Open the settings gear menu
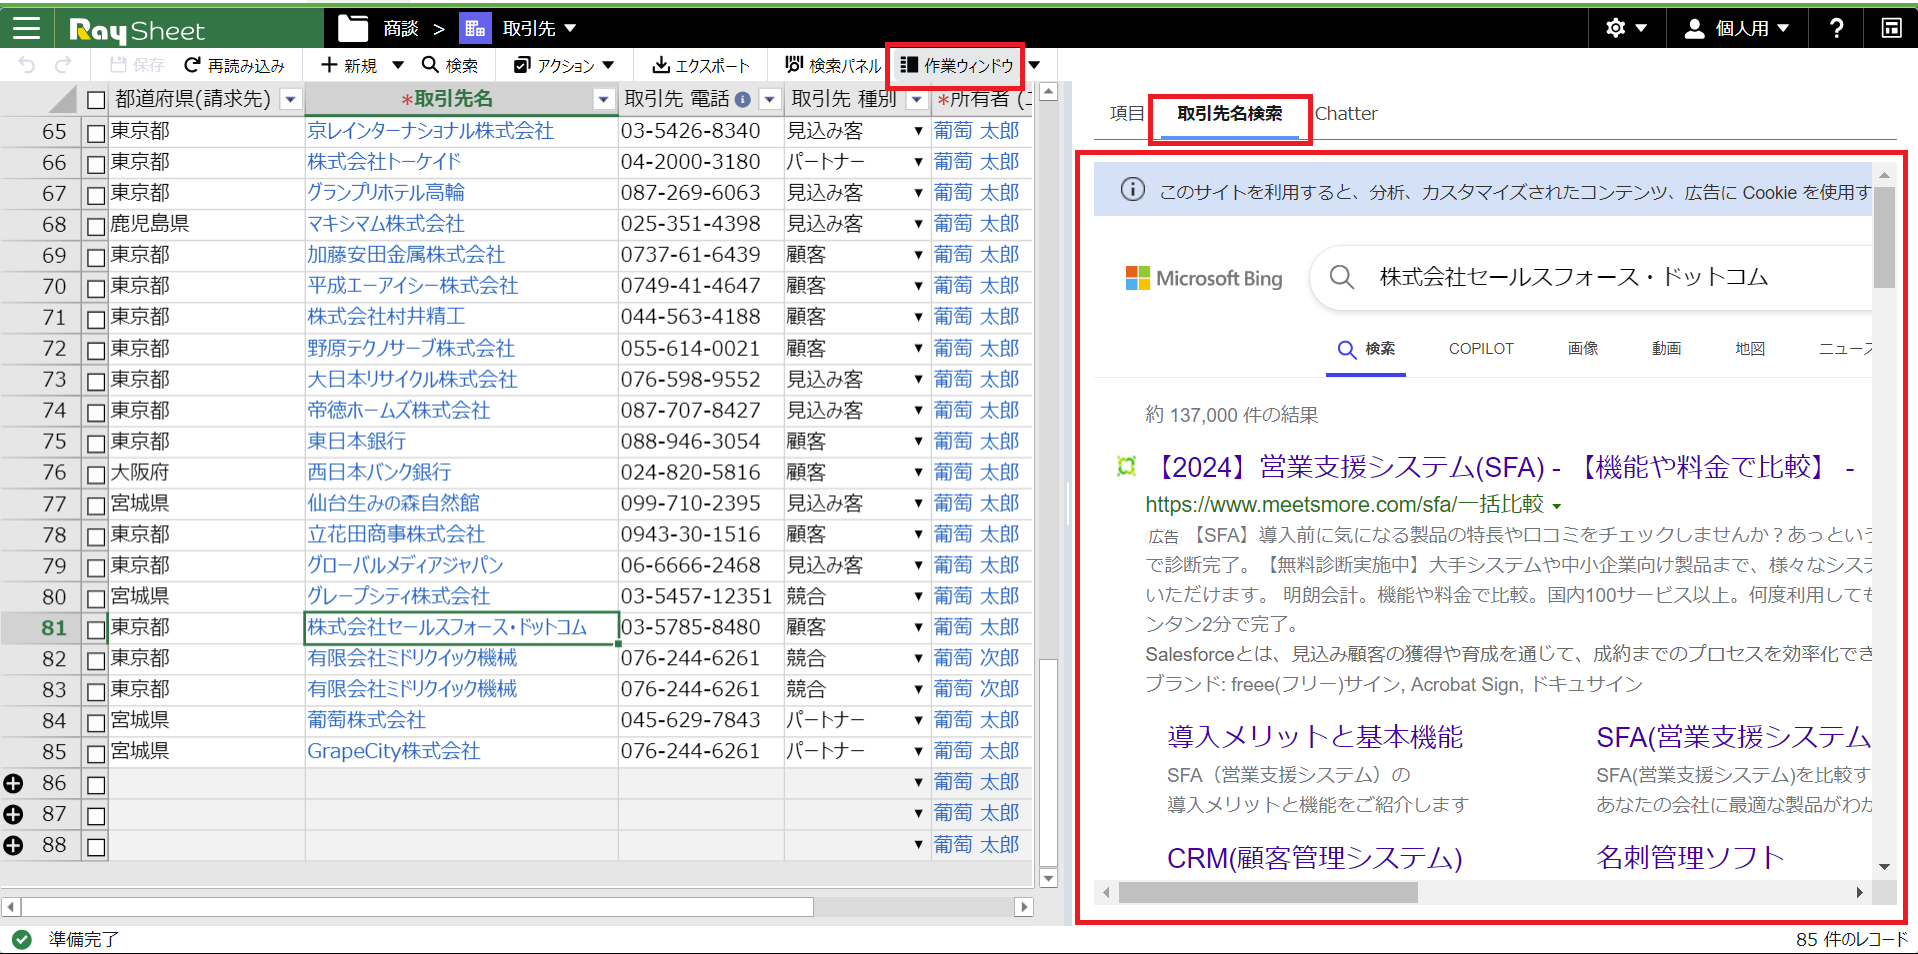 pyautogui.click(x=1626, y=28)
